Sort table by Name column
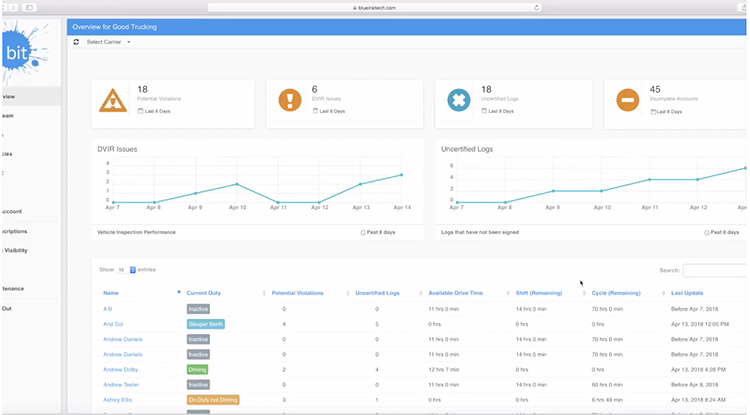 click(110, 293)
